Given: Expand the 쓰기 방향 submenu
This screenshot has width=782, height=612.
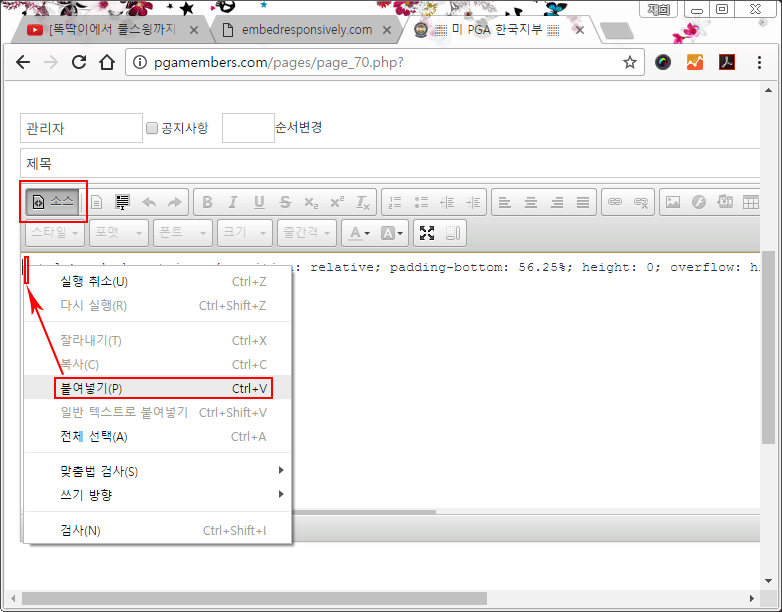Looking at the screenshot, I should click(158, 495).
